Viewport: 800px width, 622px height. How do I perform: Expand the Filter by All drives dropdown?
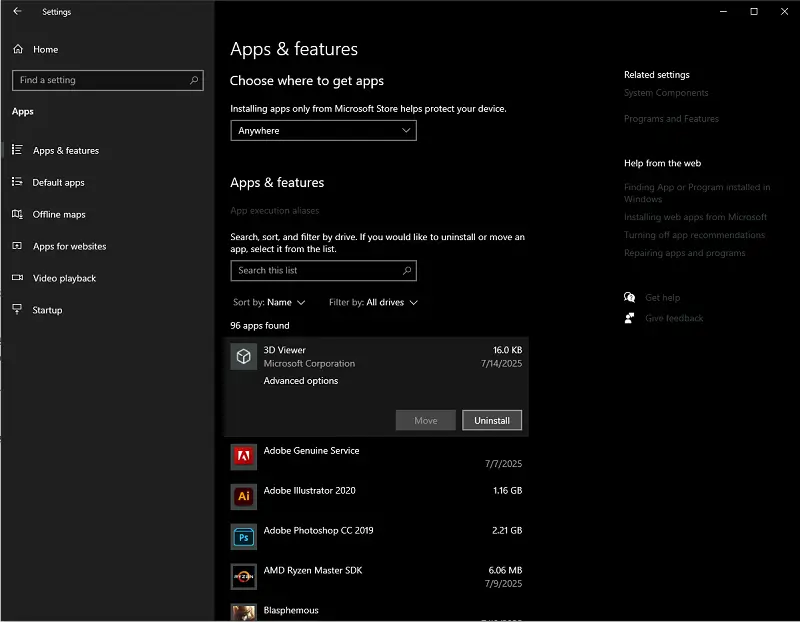point(374,302)
